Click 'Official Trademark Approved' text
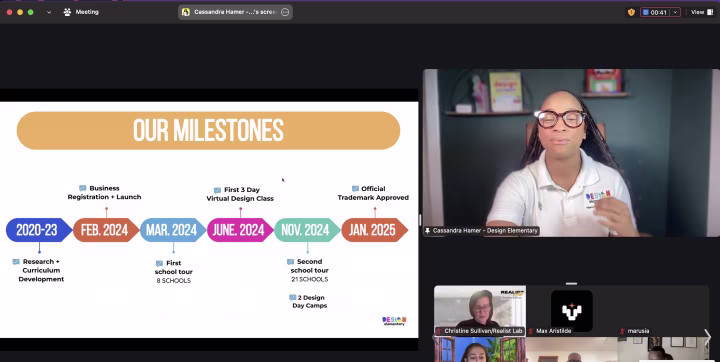The height and width of the screenshot is (362, 720). click(373, 193)
